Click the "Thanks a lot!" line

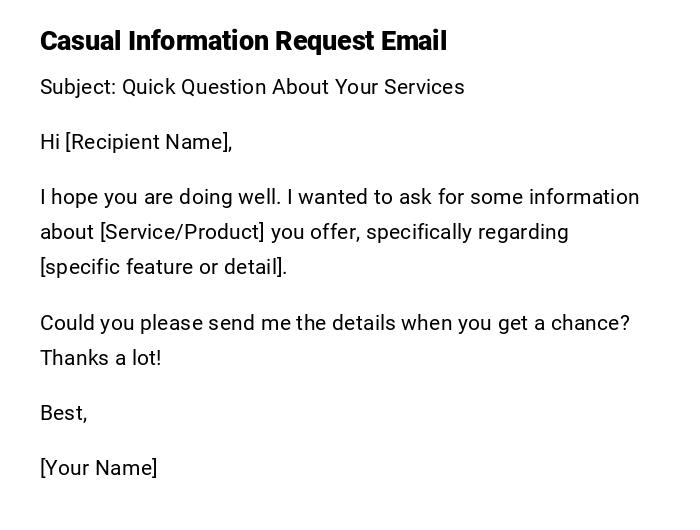pos(100,358)
